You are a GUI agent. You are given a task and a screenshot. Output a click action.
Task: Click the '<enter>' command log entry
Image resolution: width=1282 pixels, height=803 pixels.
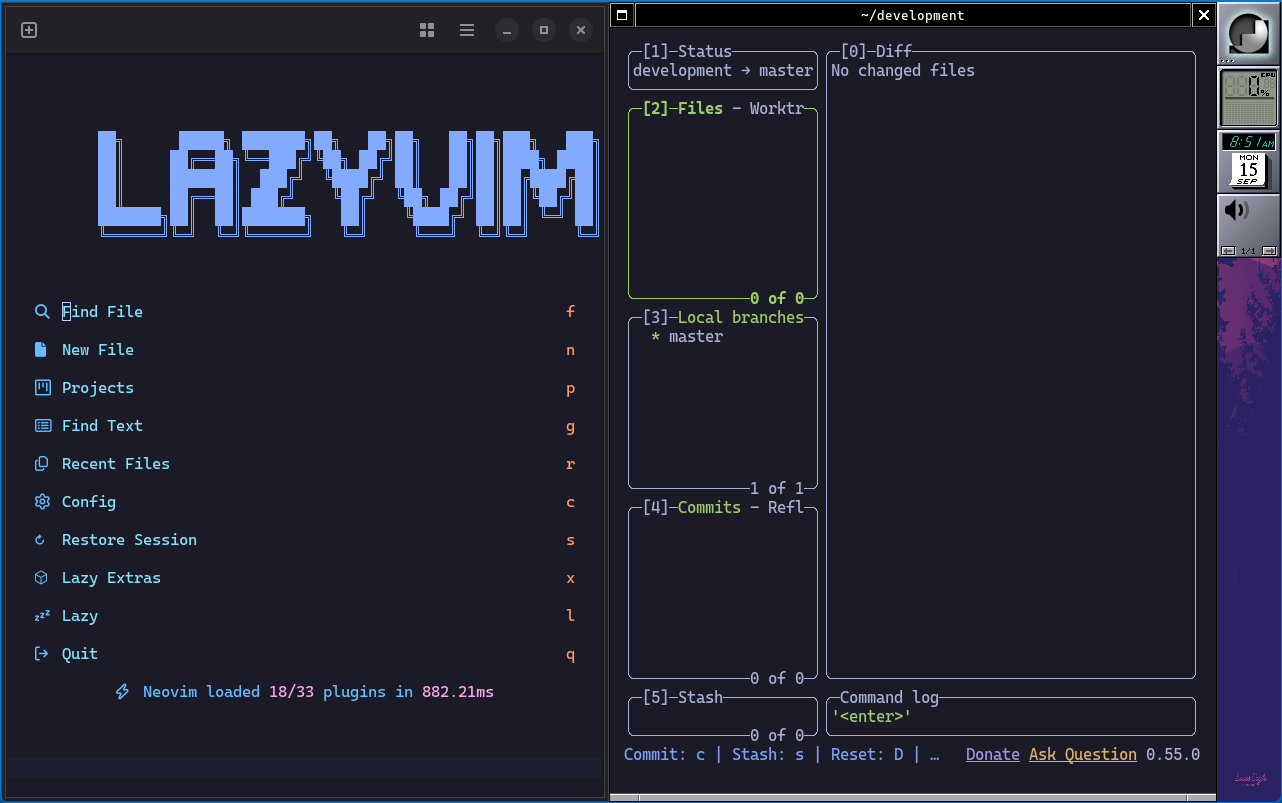tap(871, 716)
